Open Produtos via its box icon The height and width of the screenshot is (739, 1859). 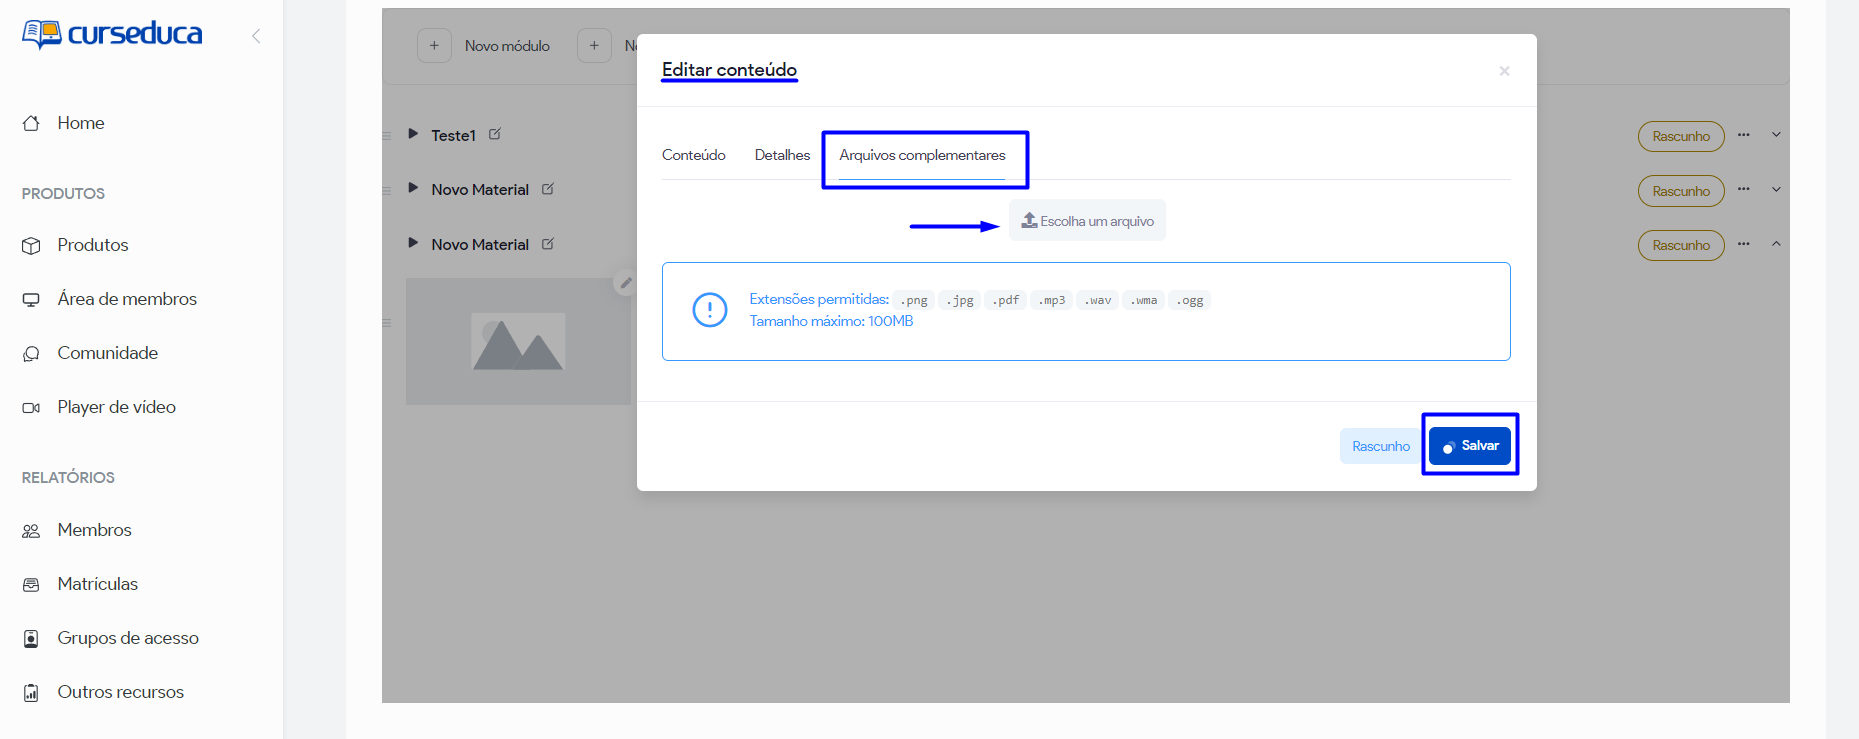tap(31, 245)
